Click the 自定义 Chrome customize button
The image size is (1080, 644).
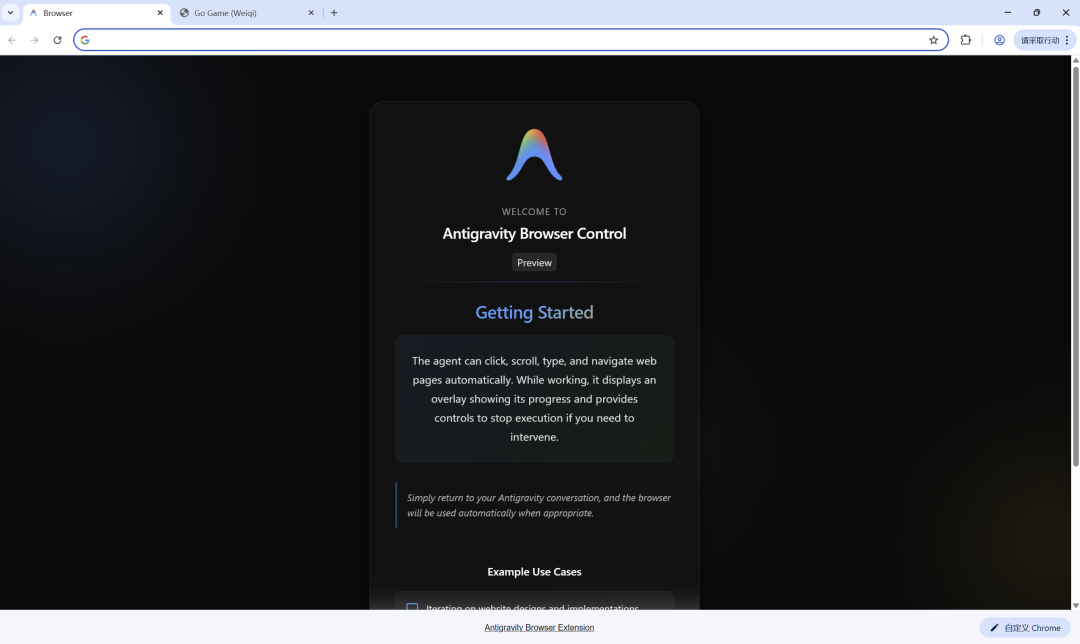[1025, 627]
